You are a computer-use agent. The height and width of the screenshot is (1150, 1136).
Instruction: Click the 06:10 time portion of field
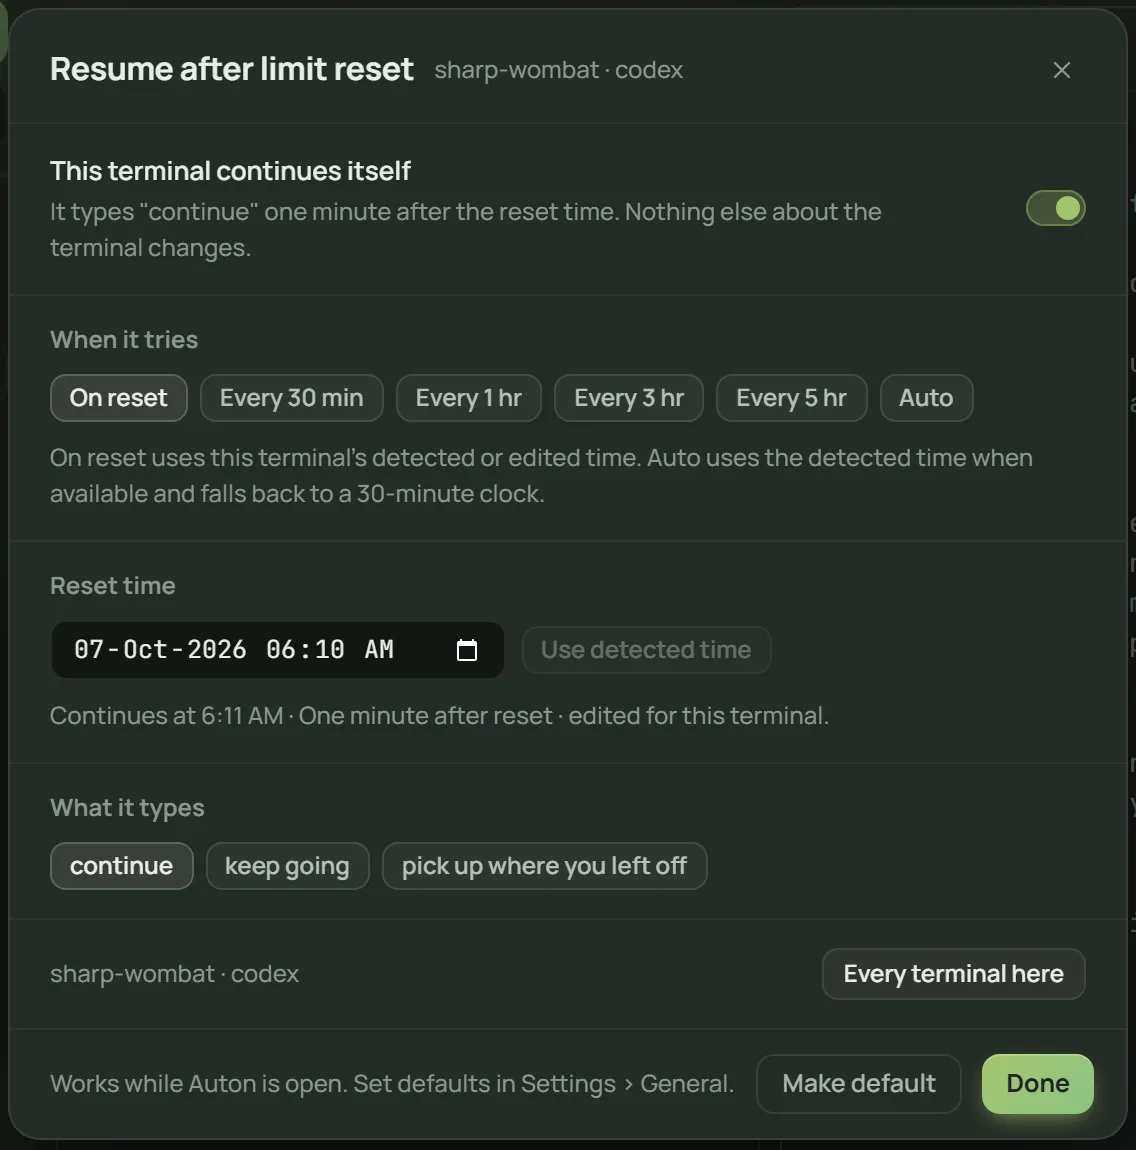point(305,650)
